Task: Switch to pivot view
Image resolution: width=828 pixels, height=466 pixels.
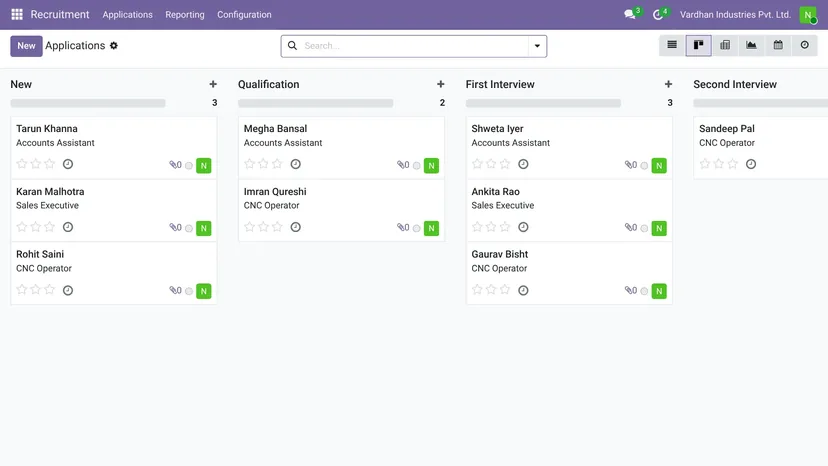Action: tap(725, 45)
